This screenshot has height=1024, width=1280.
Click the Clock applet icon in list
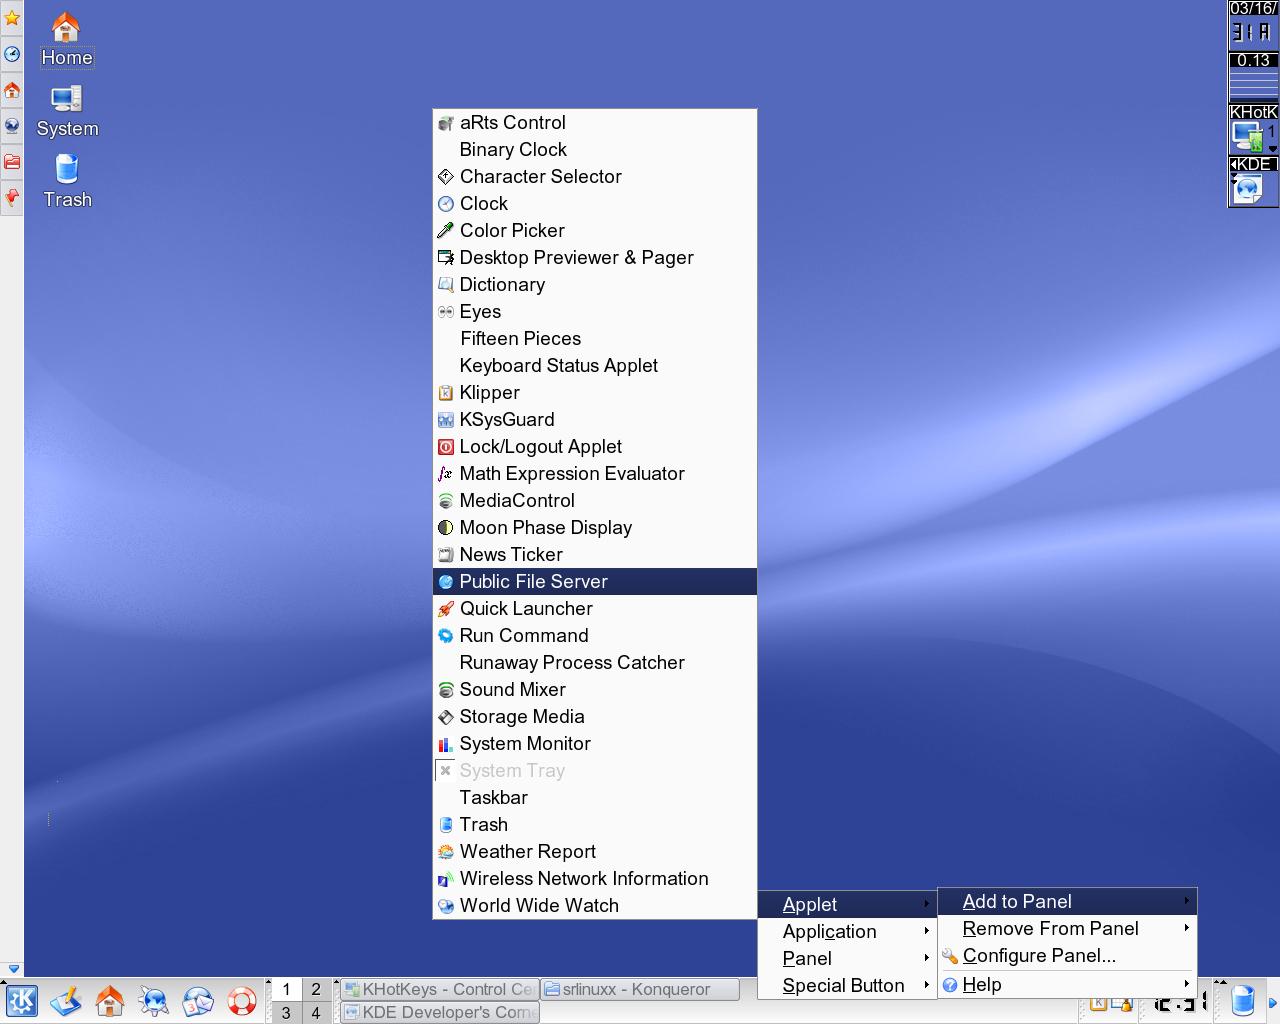[446, 204]
